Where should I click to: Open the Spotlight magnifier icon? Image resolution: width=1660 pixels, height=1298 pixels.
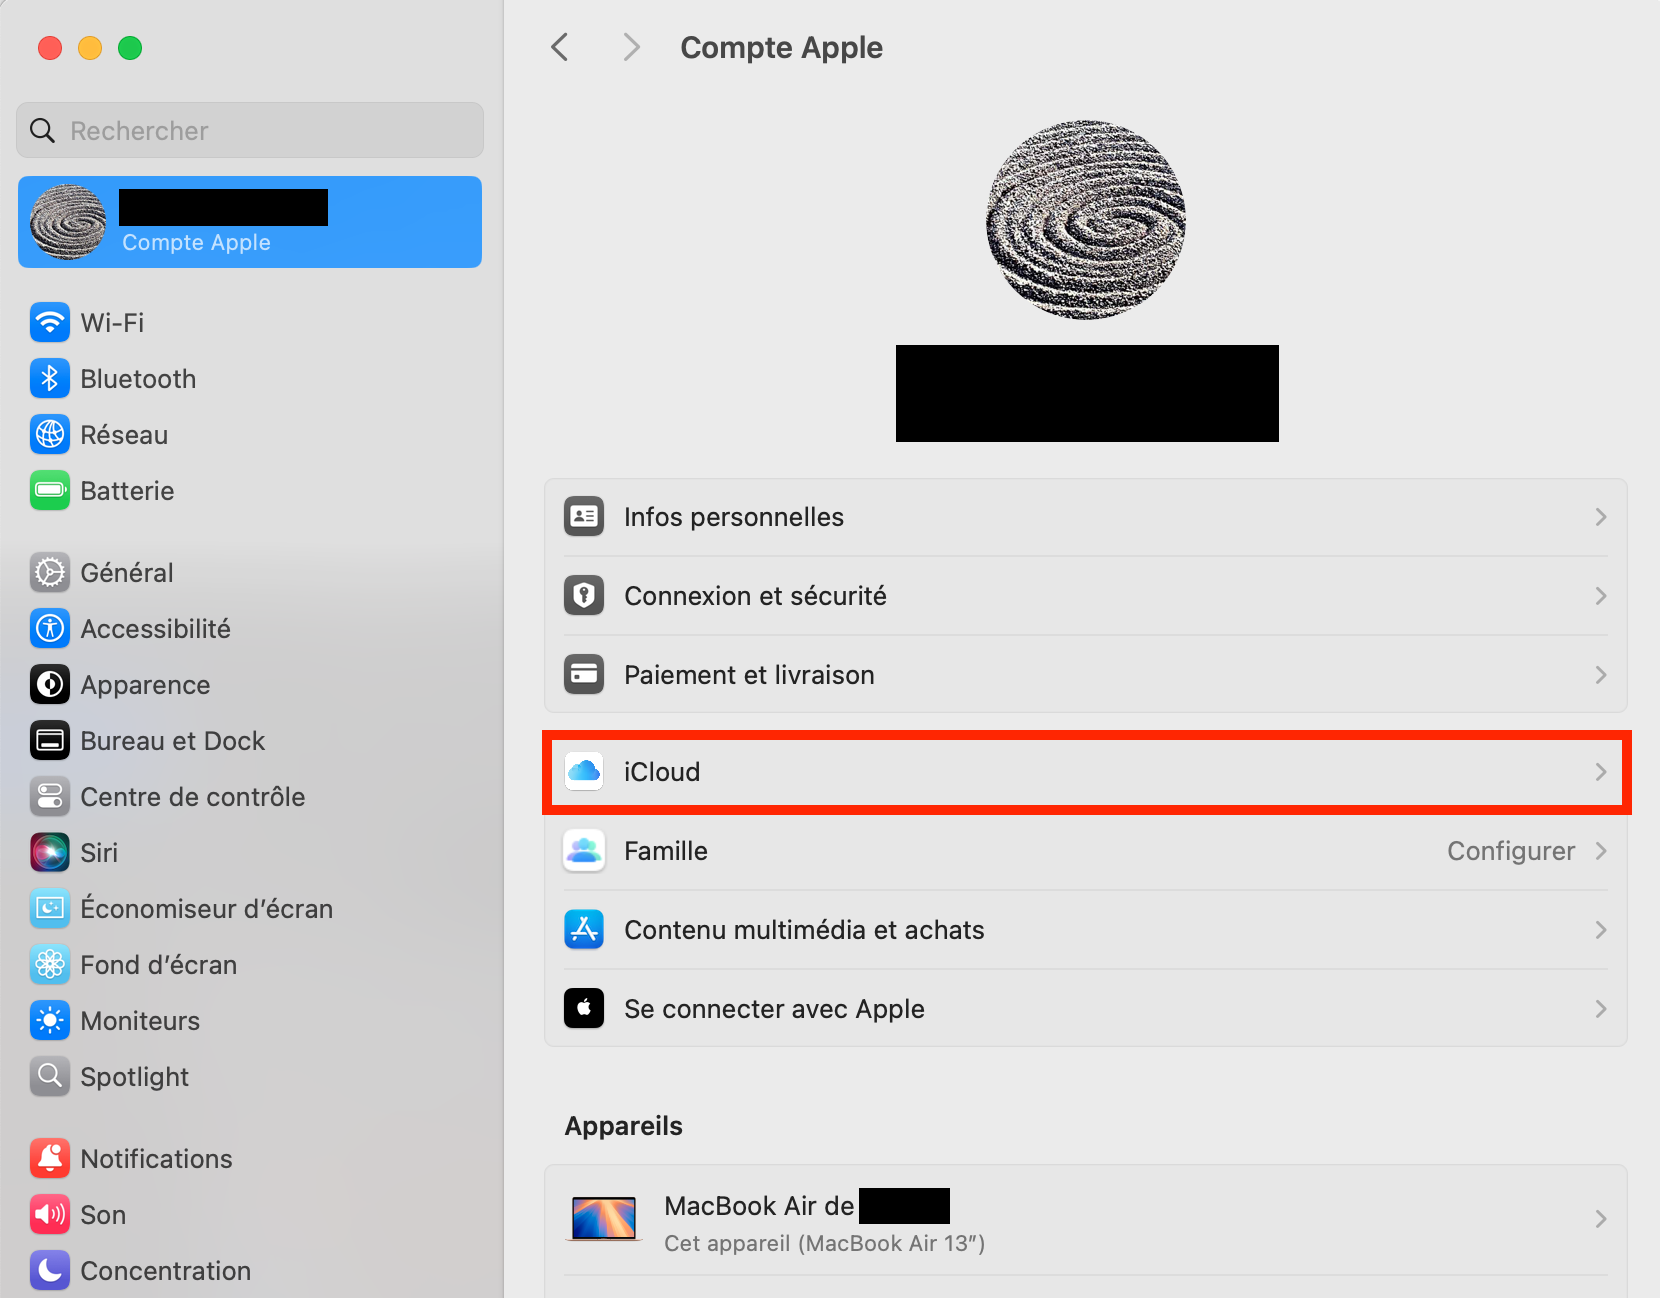pyautogui.click(x=50, y=1076)
